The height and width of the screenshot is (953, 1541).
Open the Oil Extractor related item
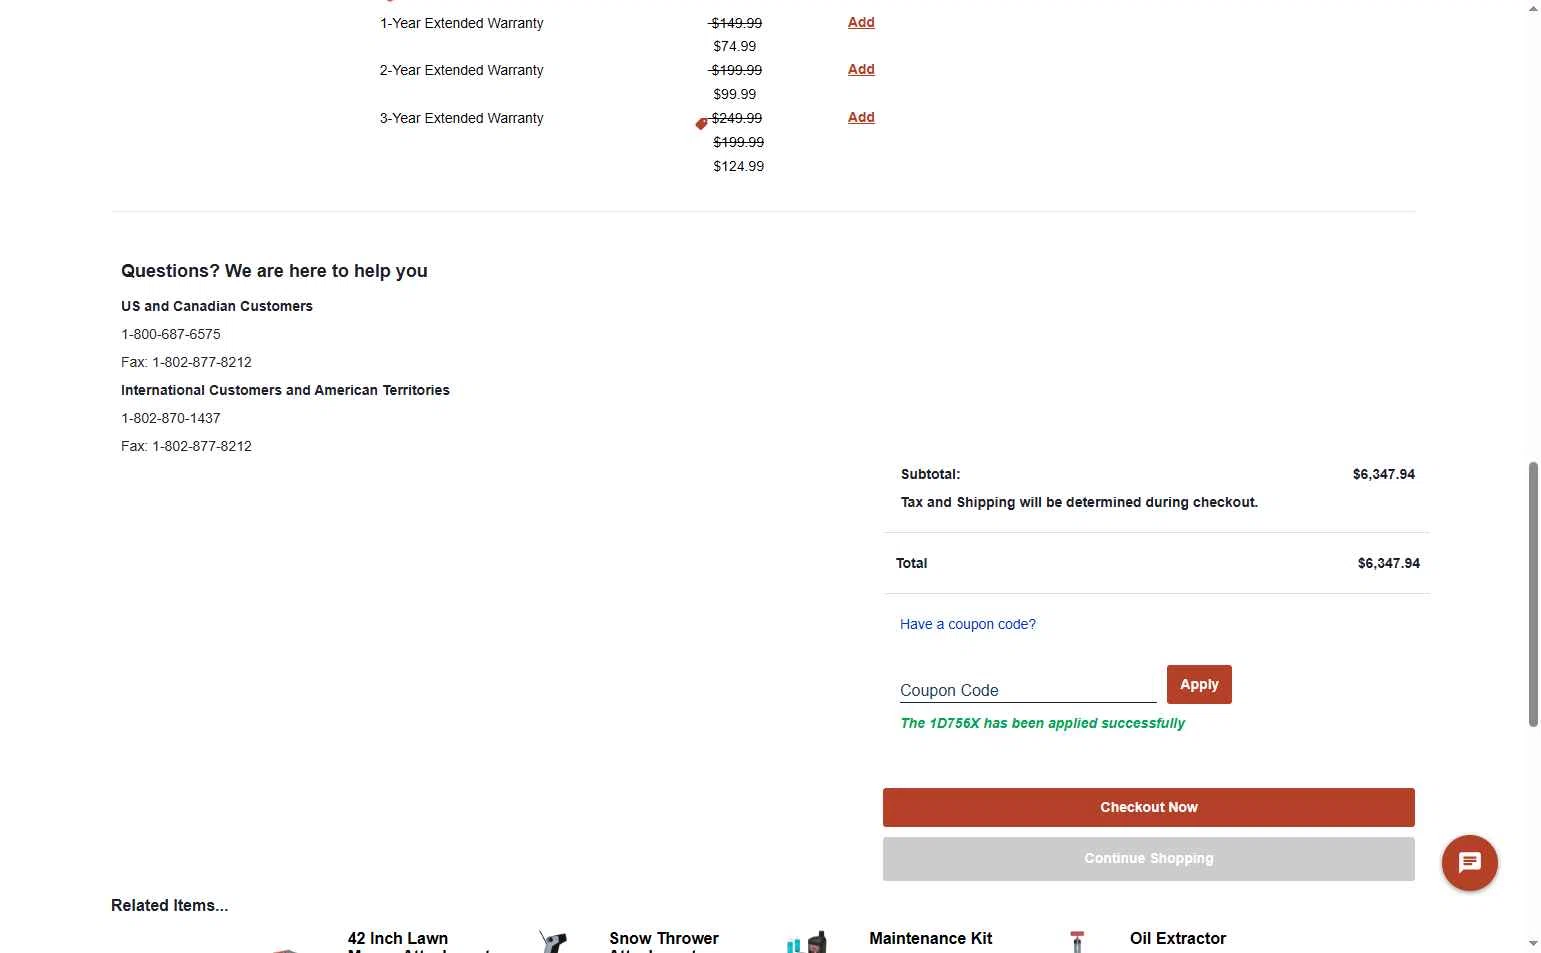pyautogui.click(x=1177, y=938)
